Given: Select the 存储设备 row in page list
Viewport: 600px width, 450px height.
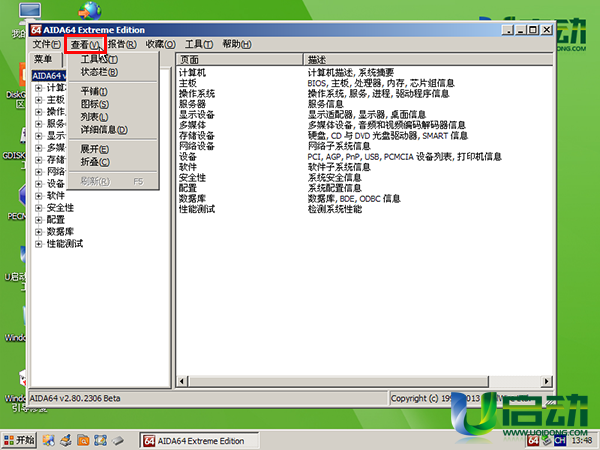Looking at the screenshot, I should point(197,135).
